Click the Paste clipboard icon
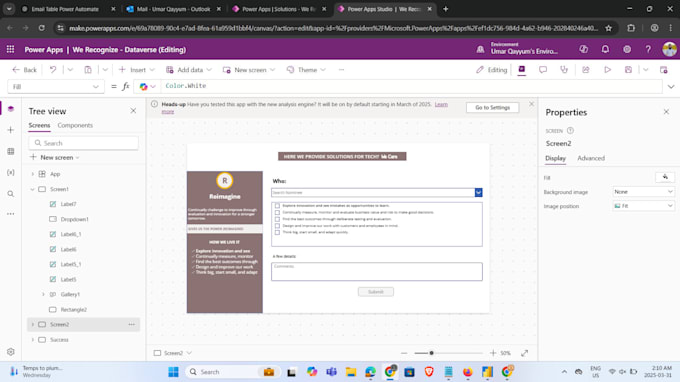Image resolution: width=680 pixels, height=382 pixels. [88, 69]
